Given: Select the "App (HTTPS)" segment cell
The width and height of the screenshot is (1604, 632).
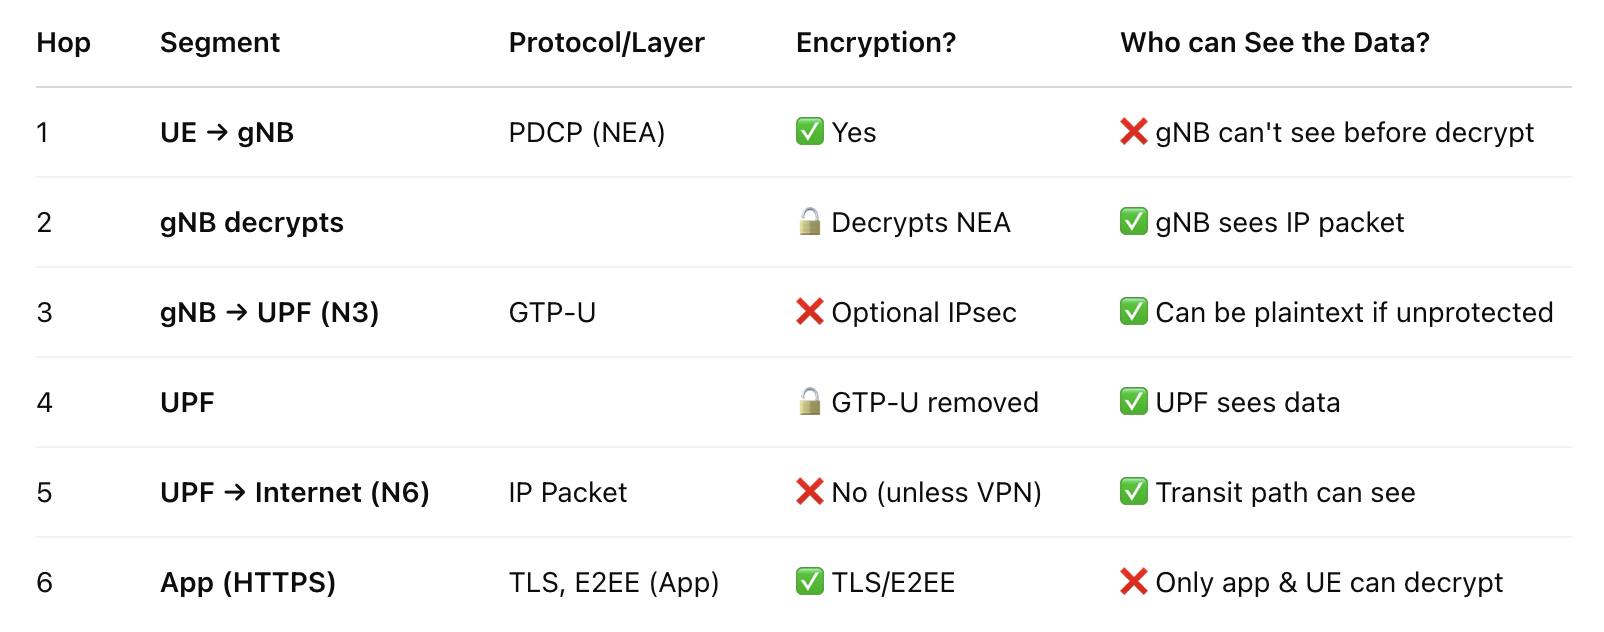Looking at the screenshot, I should coord(248,583).
